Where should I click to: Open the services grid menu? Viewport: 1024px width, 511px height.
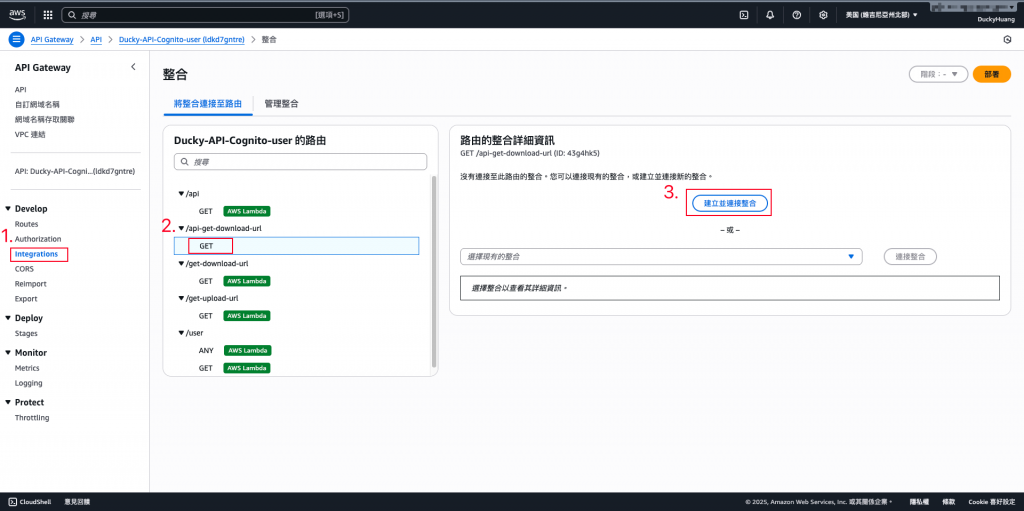[48, 14]
